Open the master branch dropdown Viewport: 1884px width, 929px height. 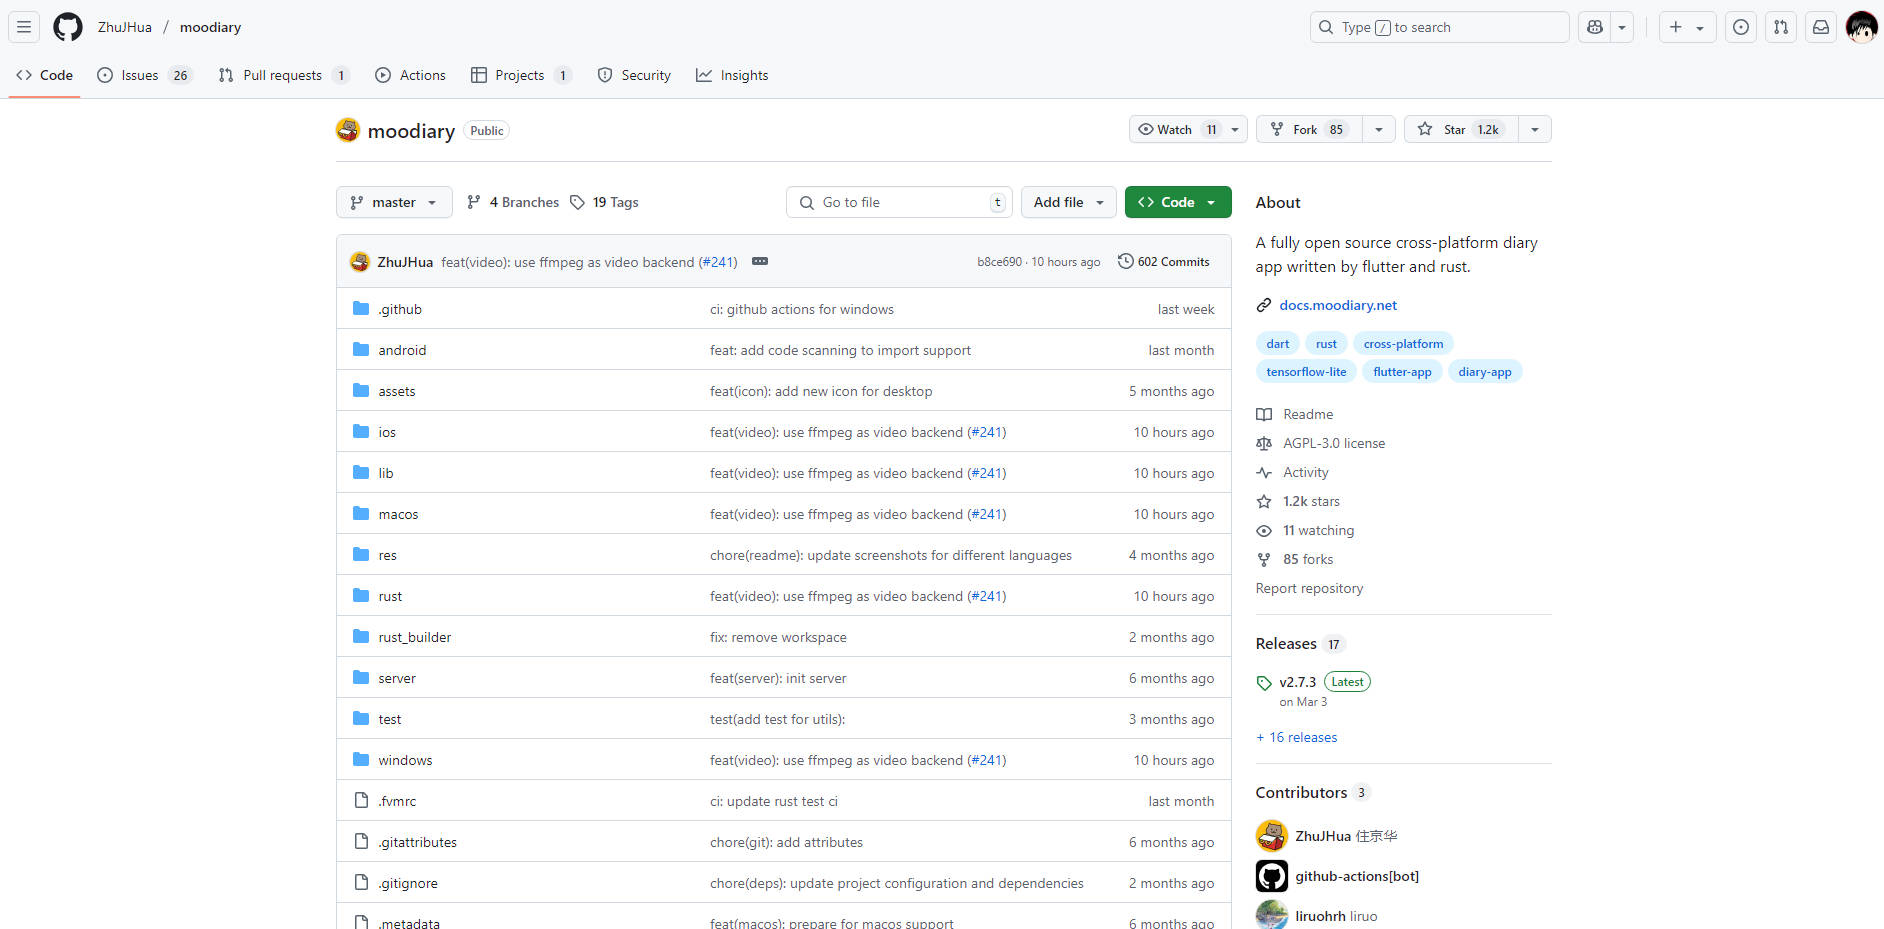point(394,202)
